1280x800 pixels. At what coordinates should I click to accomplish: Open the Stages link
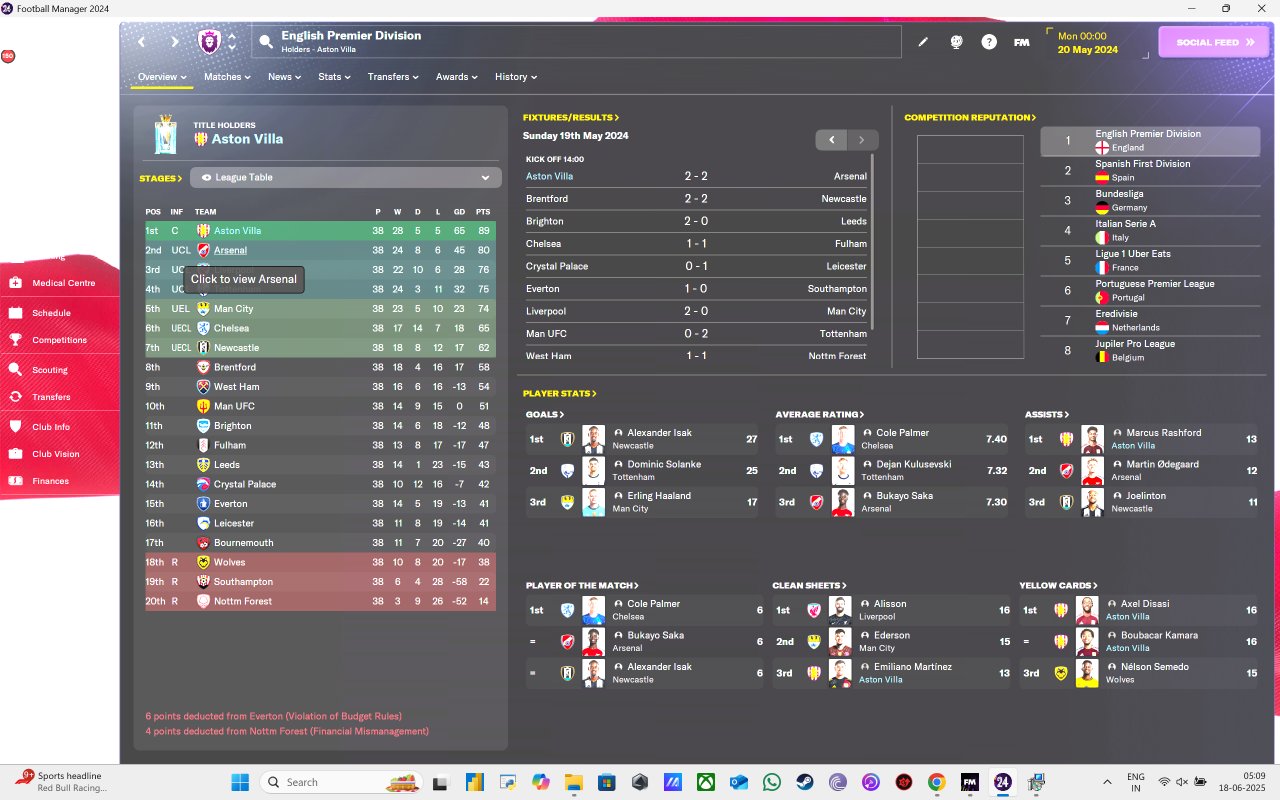(x=161, y=179)
